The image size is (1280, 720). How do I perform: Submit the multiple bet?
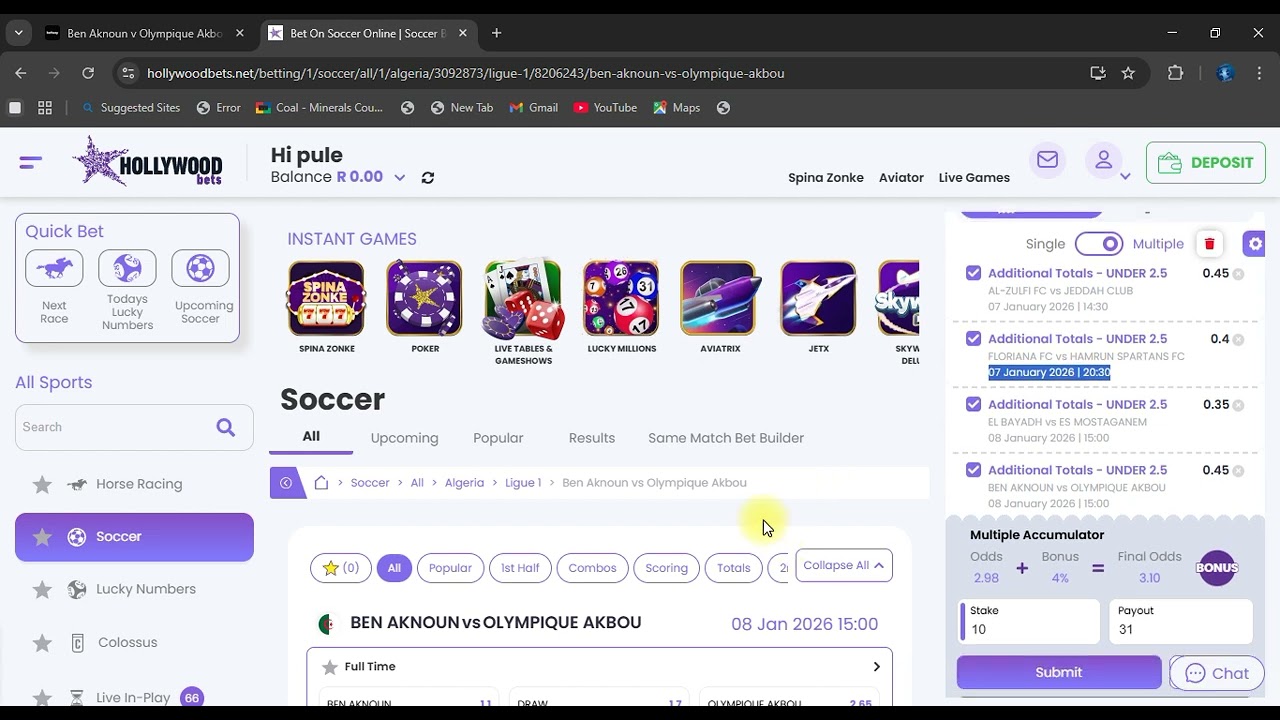1059,672
